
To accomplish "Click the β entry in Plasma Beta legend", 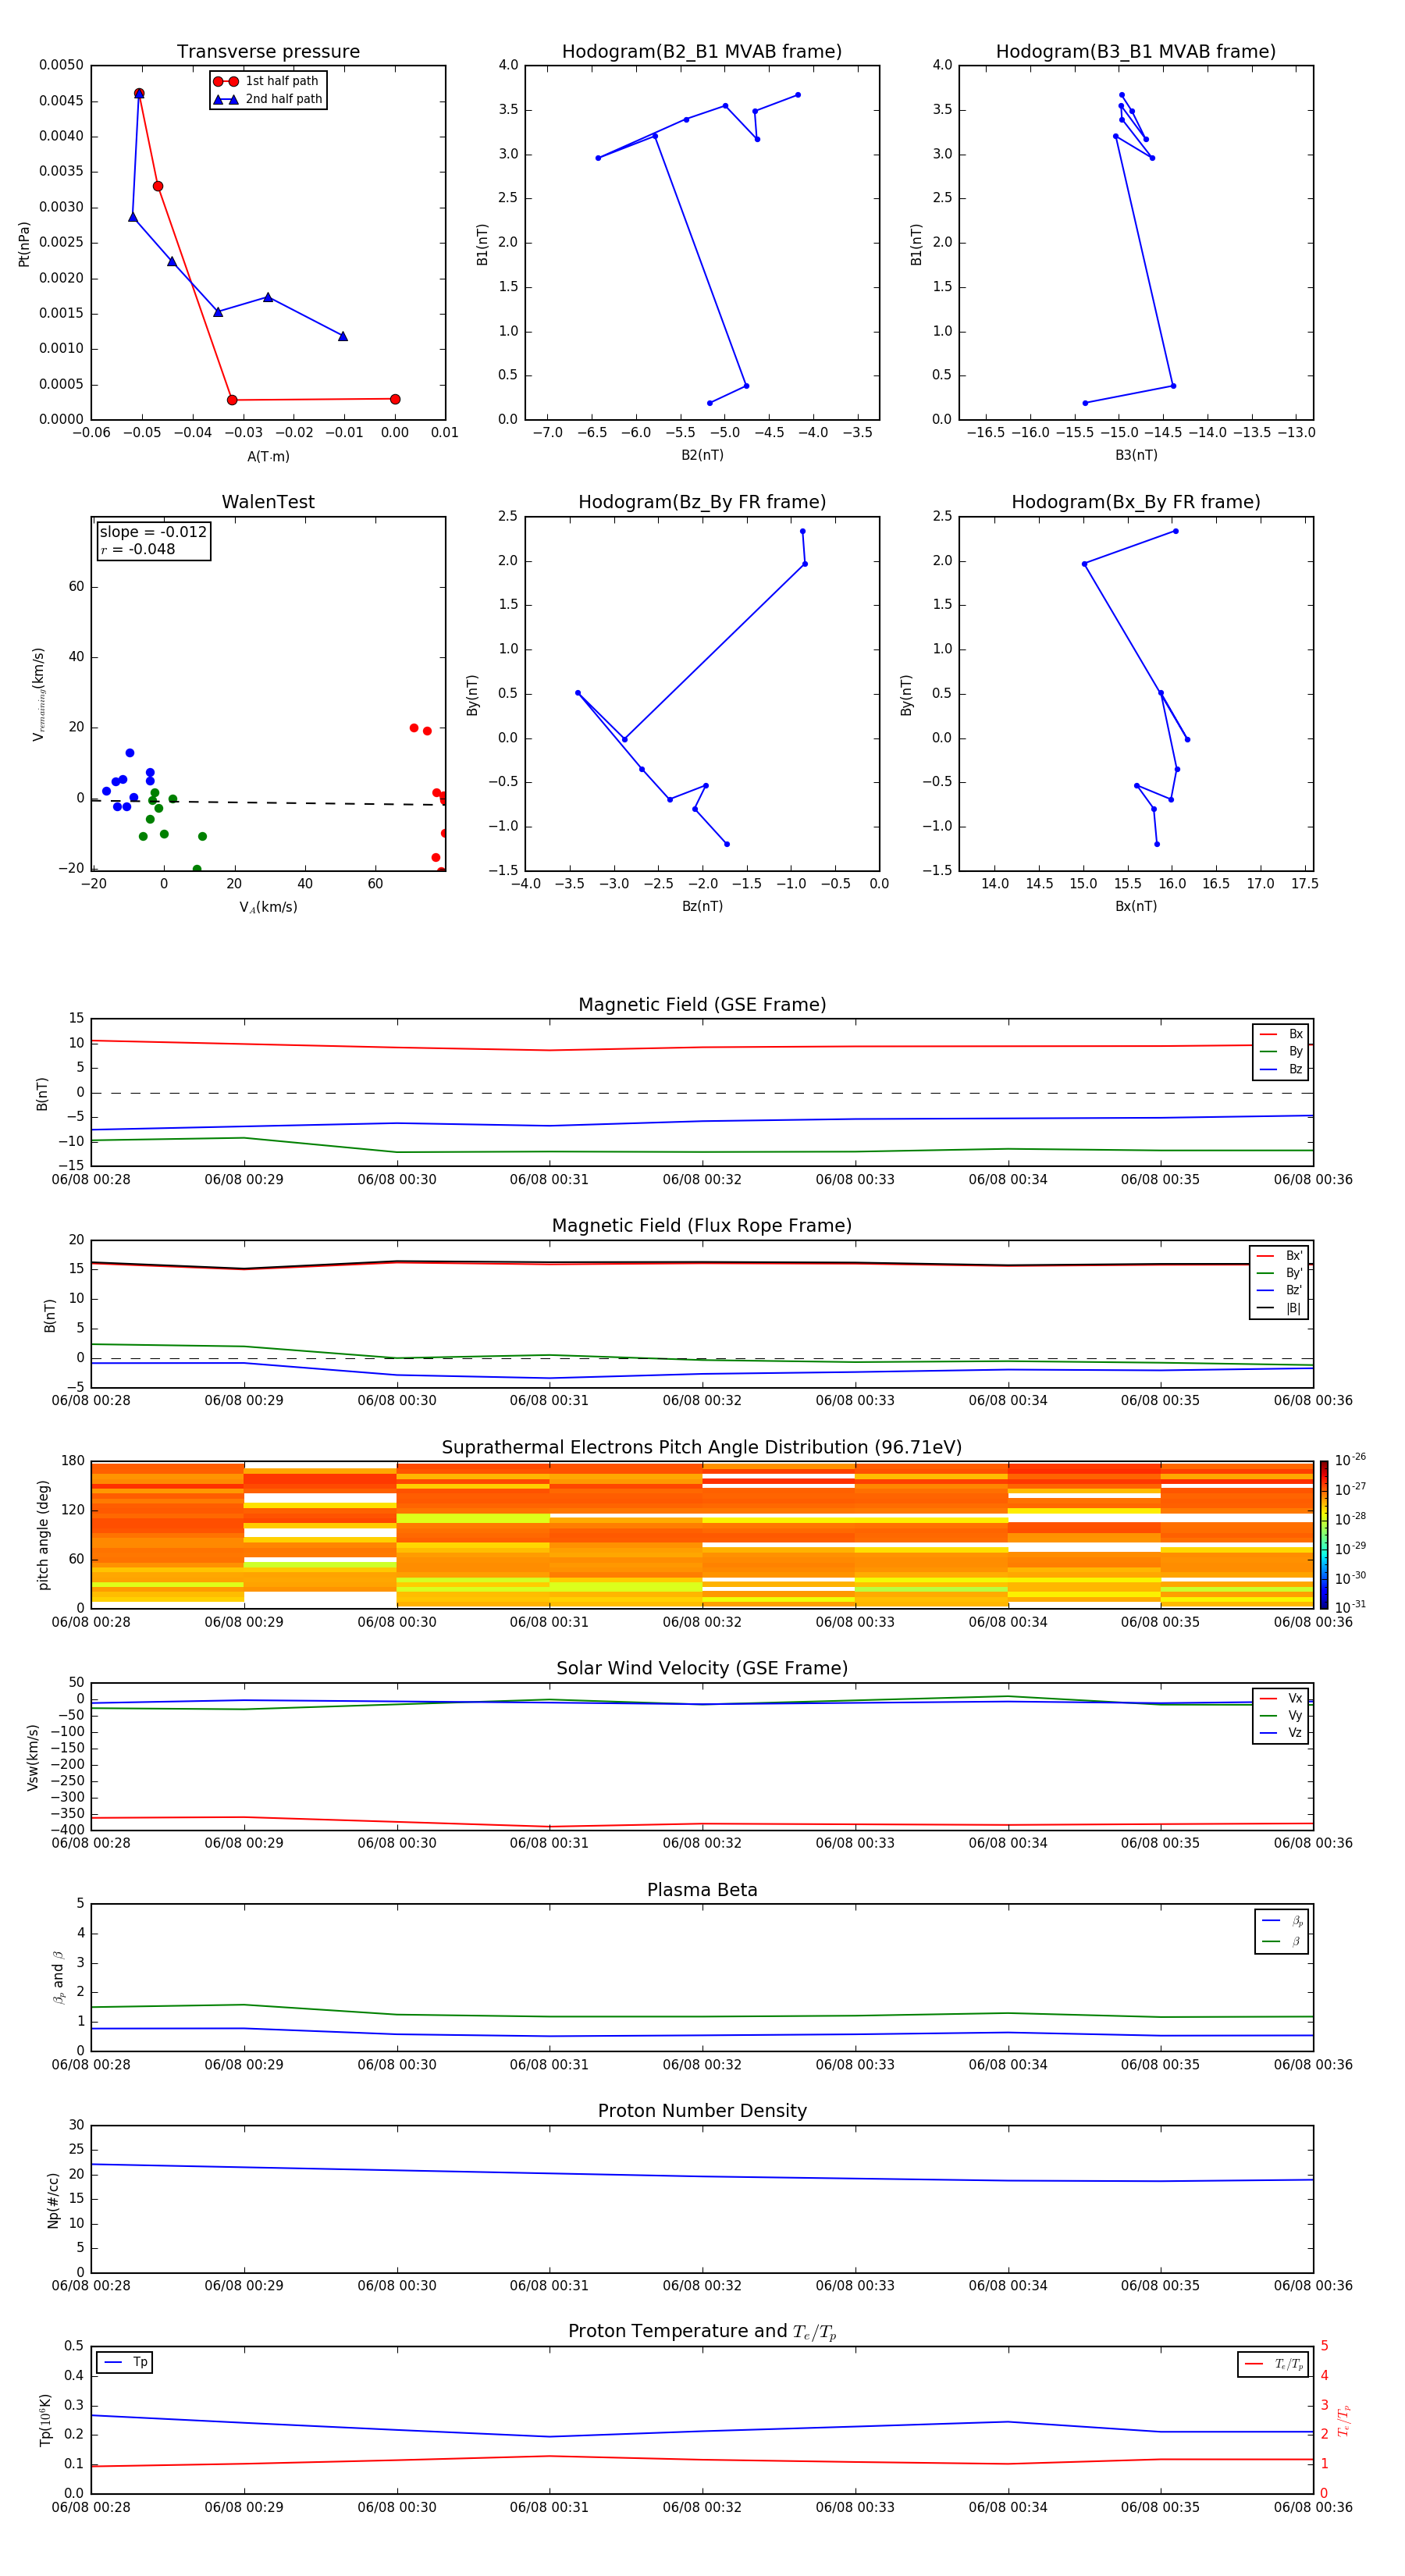I will pos(1282,1941).
